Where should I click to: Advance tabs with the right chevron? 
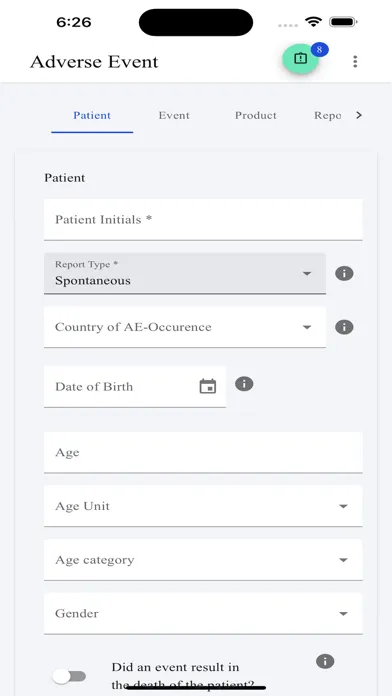(x=359, y=115)
